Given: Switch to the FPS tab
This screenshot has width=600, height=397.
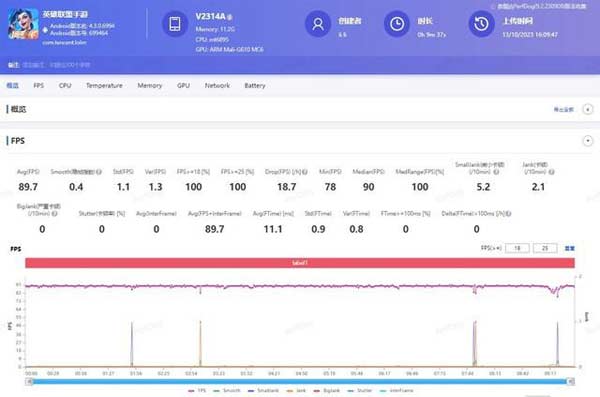Looking at the screenshot, I should [x=39, y=85].
